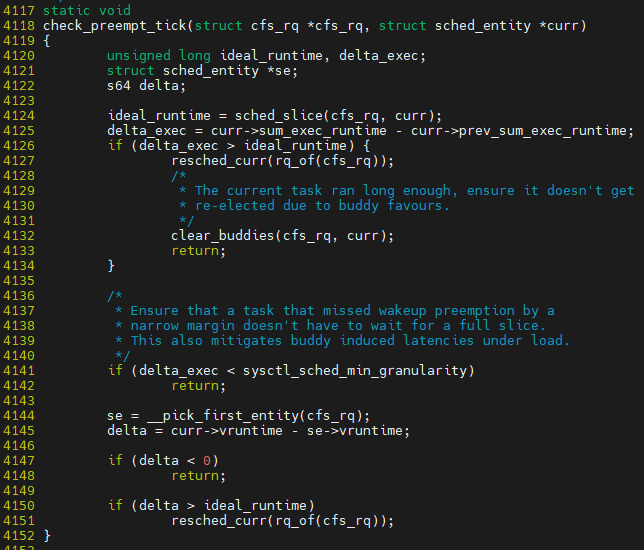The width and height of the screenshot is (644, 550).
Task: Click resched_curr call on line 4127
Action: pos(282,161)
